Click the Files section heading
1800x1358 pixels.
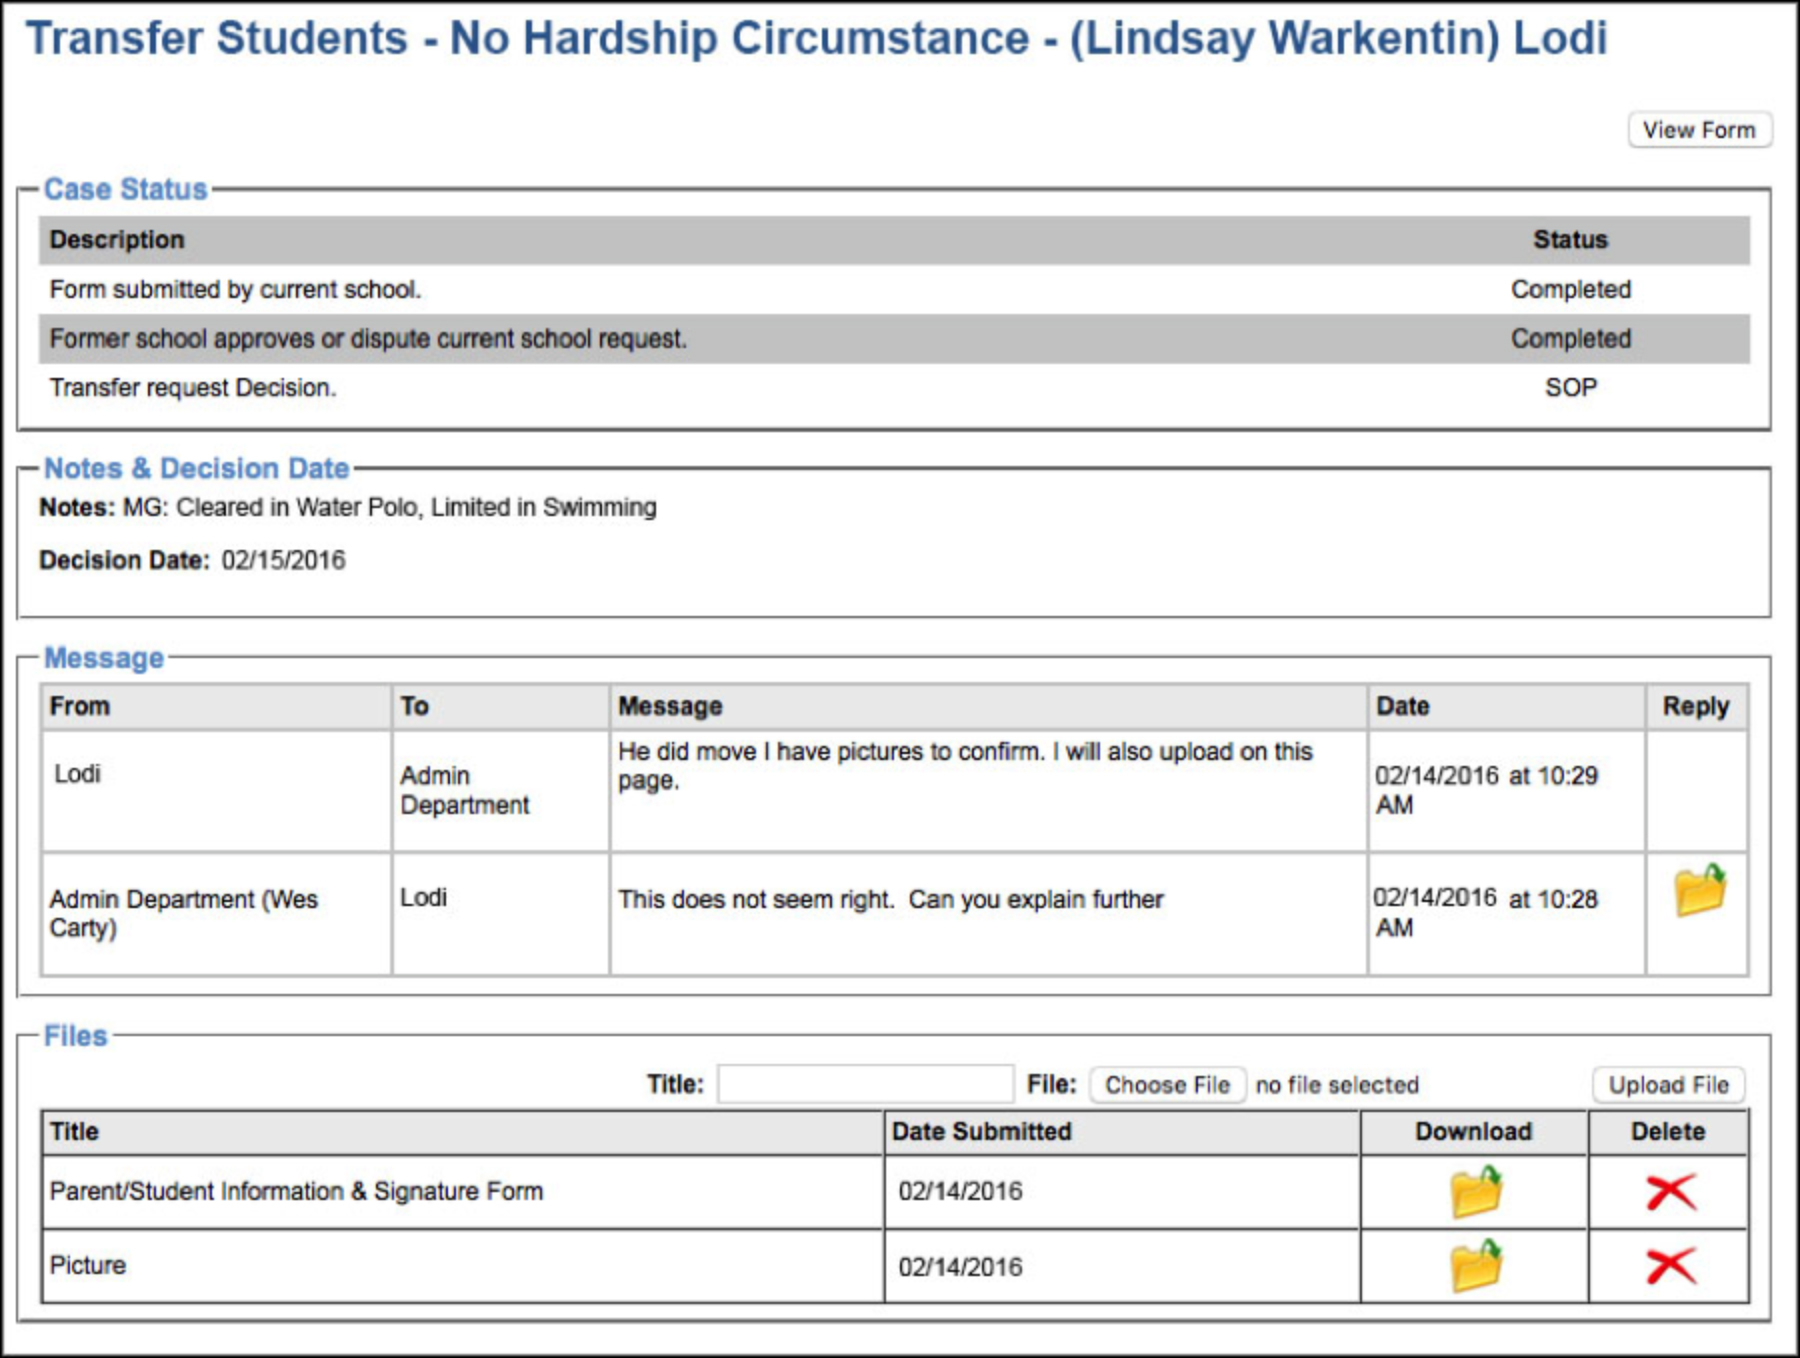(75, 1036)
